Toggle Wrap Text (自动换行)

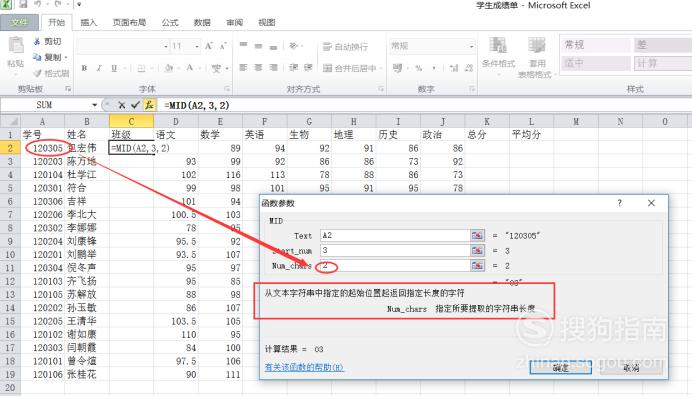346,46
